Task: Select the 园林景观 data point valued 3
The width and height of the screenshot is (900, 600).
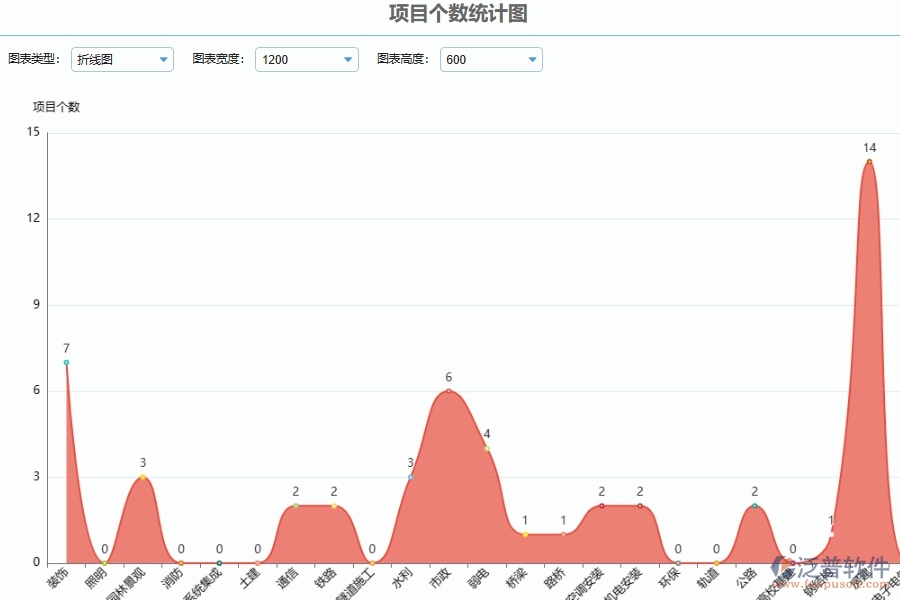Action: [x=142, y=478]
